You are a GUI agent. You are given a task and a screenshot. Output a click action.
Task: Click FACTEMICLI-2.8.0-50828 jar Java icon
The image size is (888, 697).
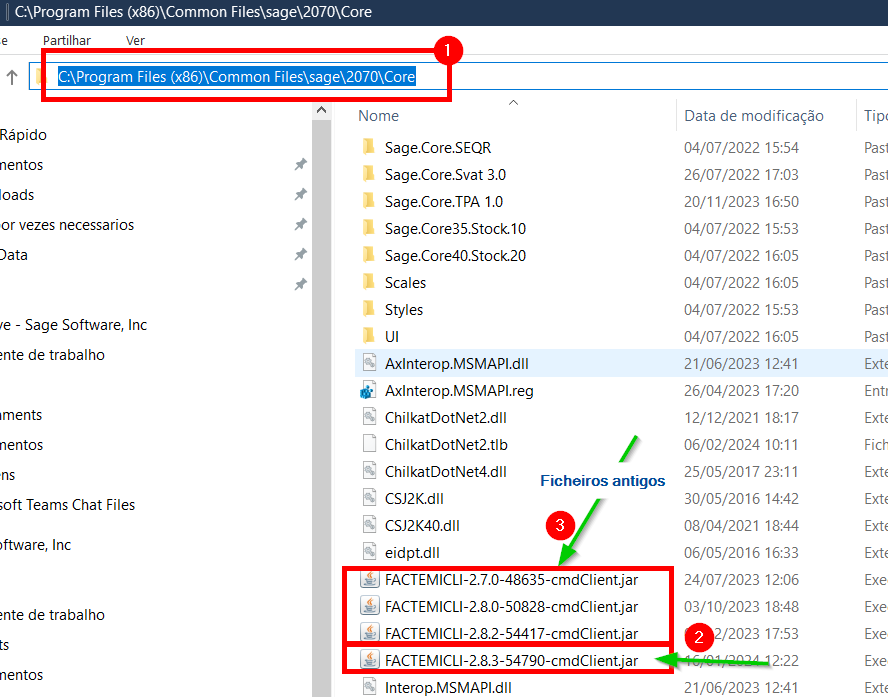(370, 606)
